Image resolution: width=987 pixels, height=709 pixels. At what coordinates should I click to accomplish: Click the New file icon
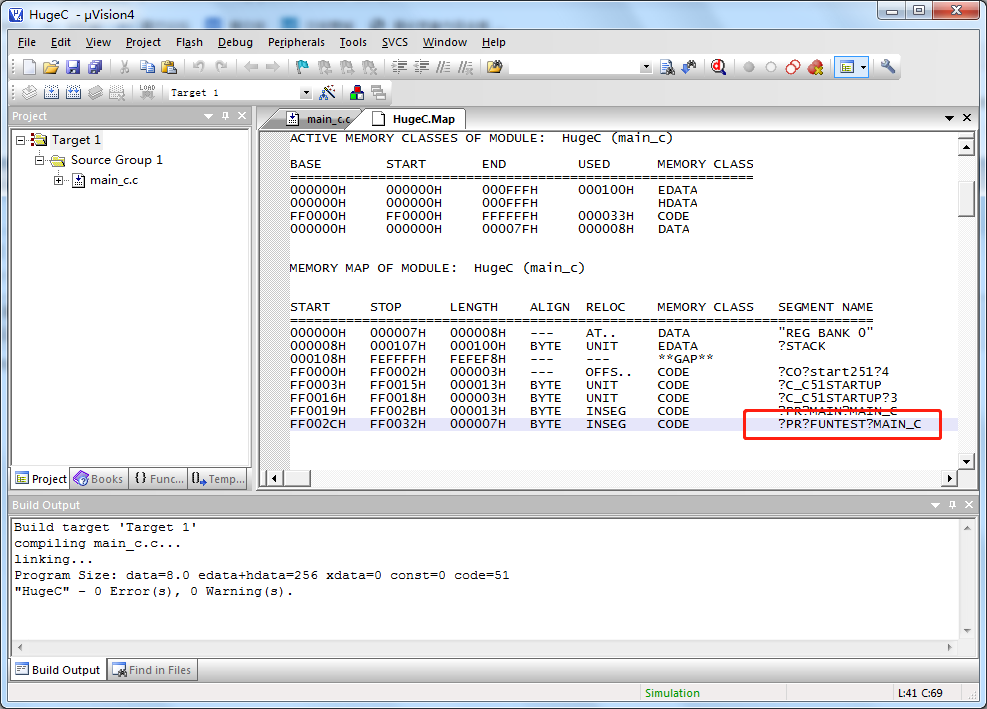[29, 67]
